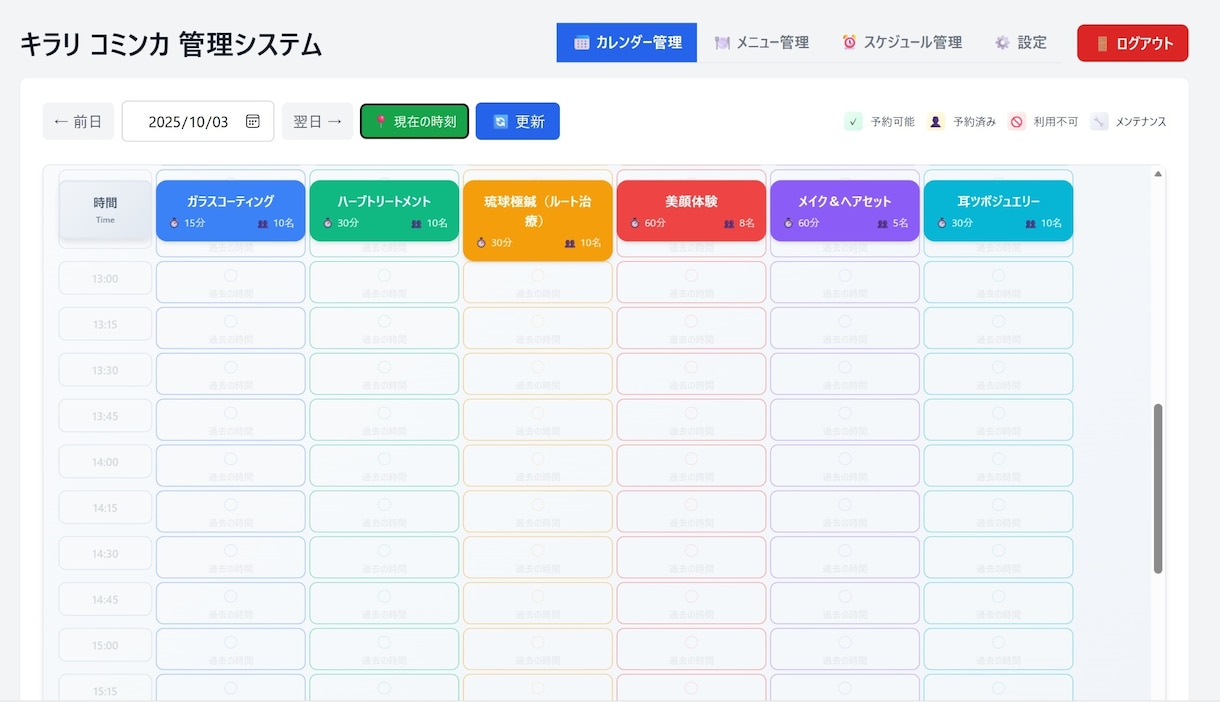Image resolution: width=1220 pixels, height=702 pixels.
Task: Click people icon in 琉球極鍼 header
Action: [x=570, y=243]
